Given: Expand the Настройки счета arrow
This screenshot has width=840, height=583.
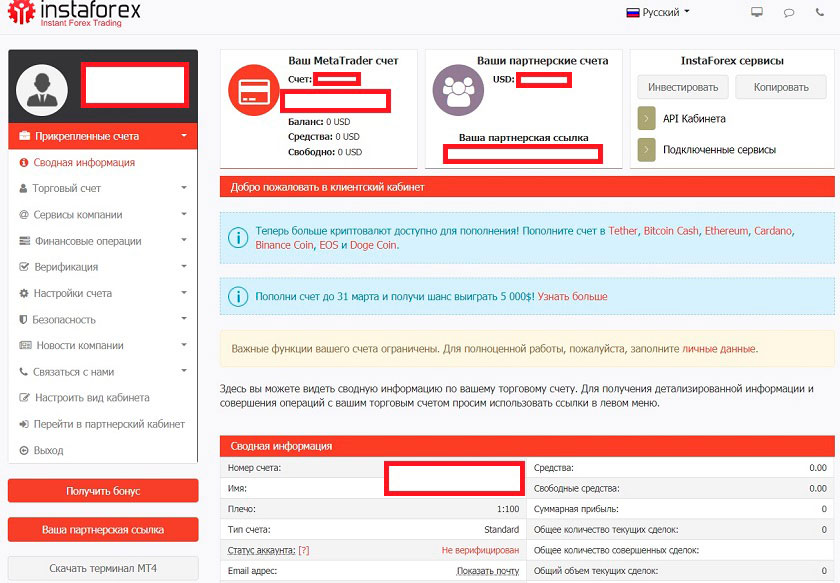Looking at the screenshot, I should [x=184, y=293].
